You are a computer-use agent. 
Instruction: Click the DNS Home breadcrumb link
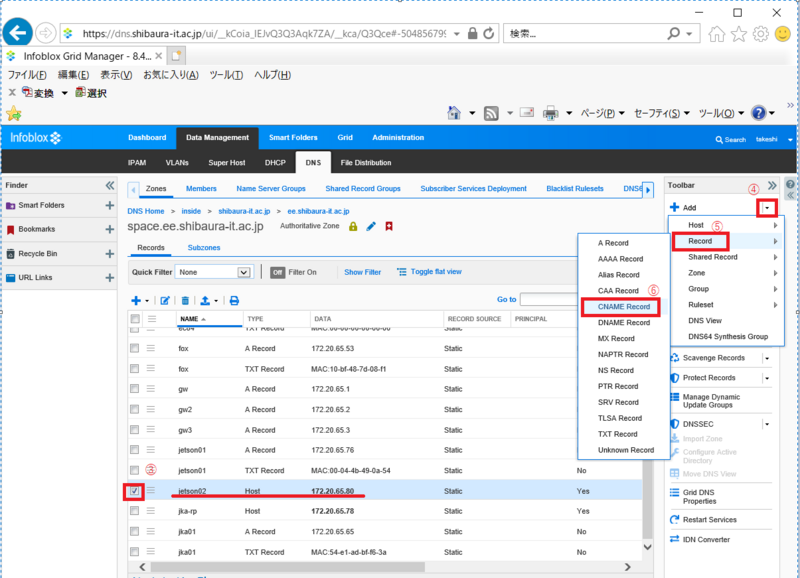point(145,211)
